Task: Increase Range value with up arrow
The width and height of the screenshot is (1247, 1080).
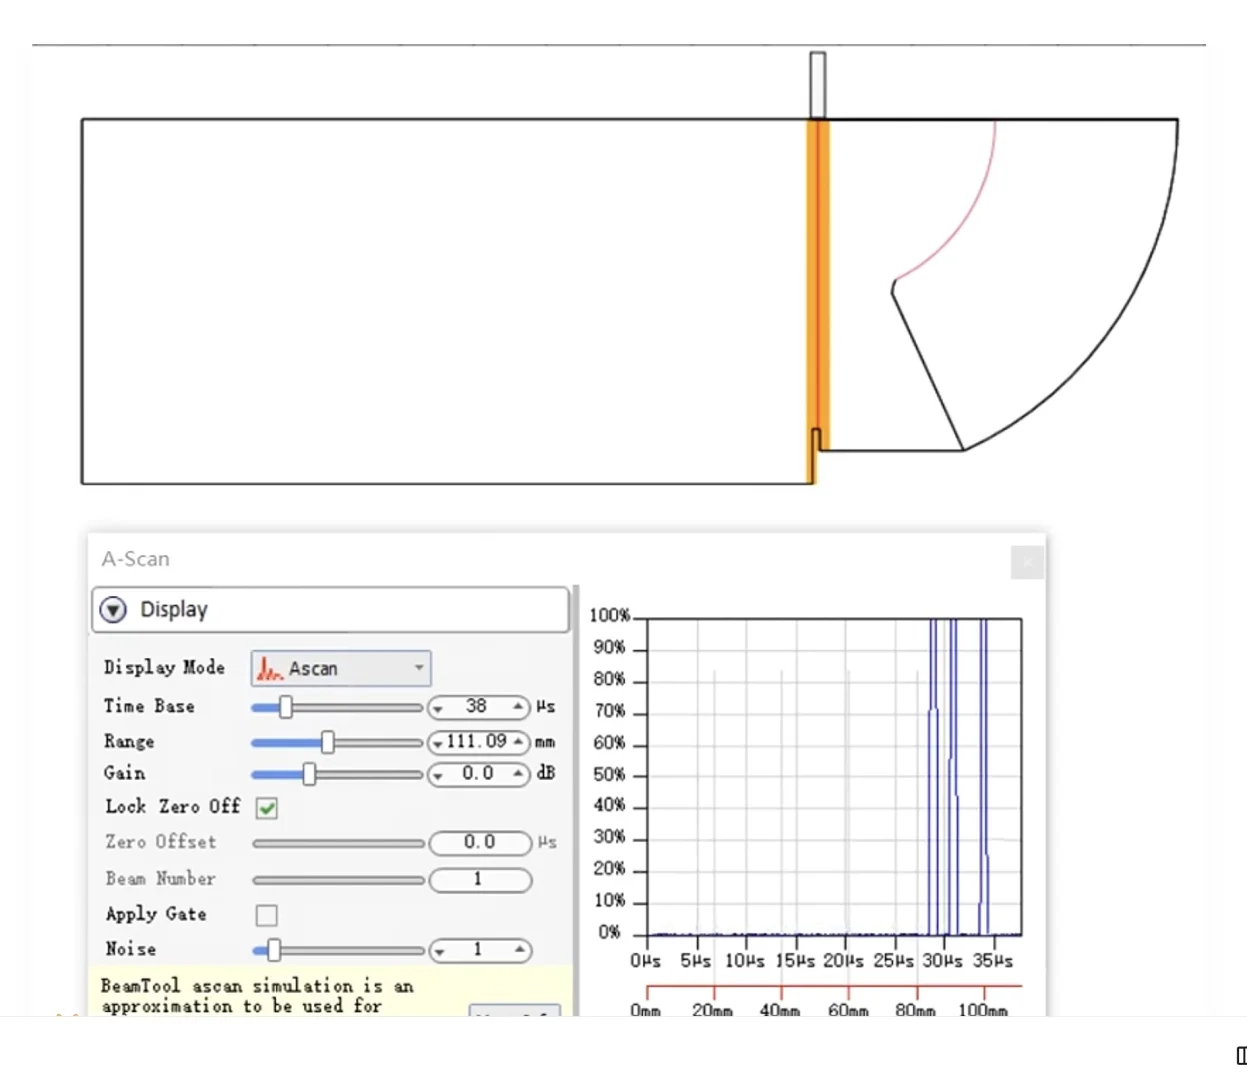Action: [x=518, y=742]
